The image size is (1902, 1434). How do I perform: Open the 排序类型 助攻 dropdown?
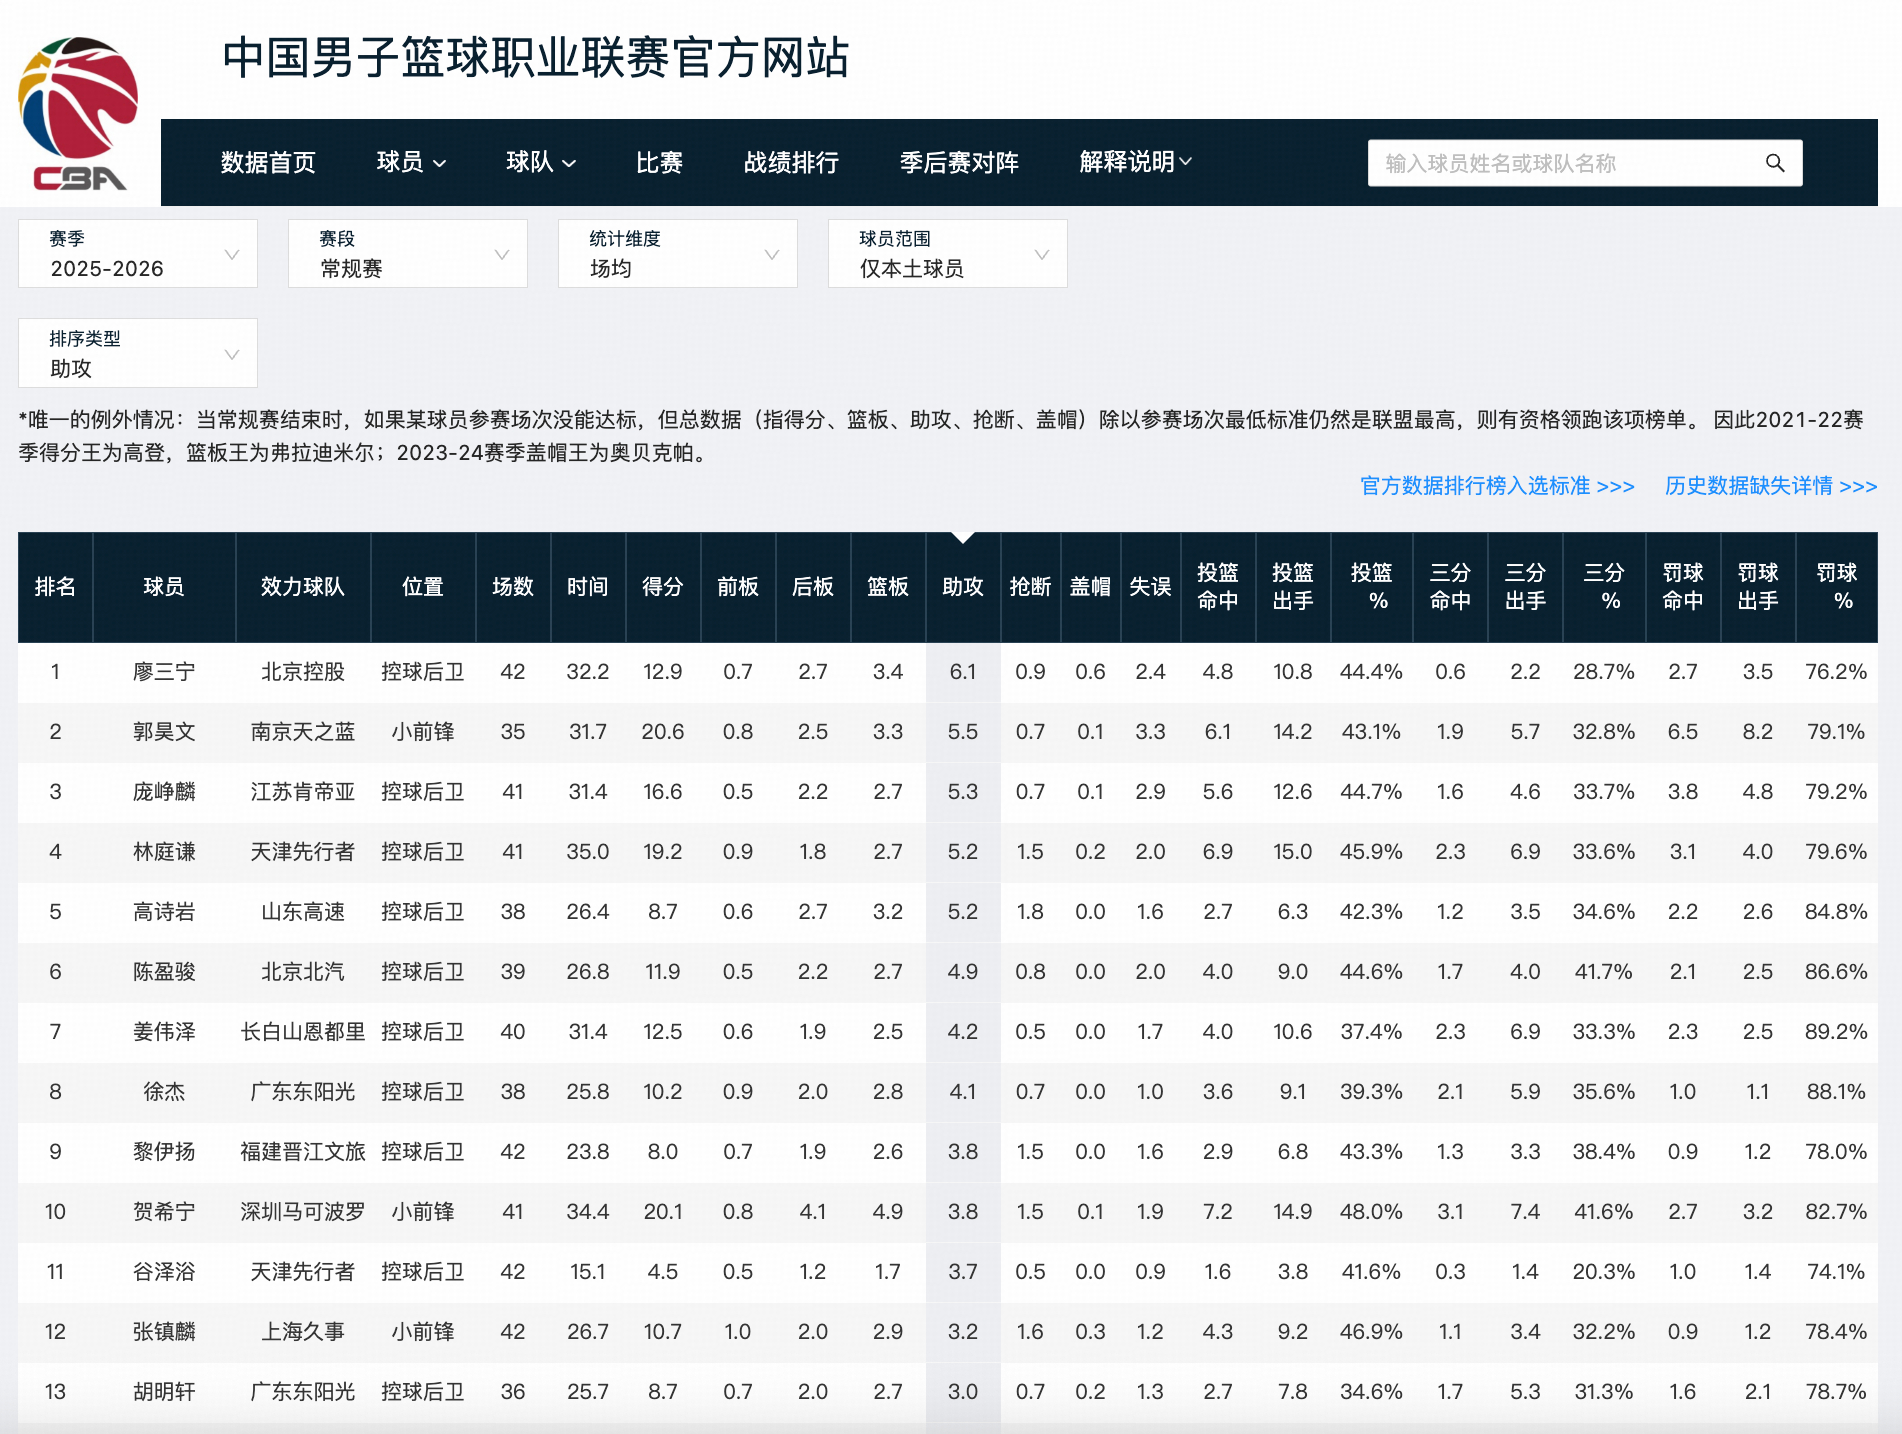[x=138, y=354]
